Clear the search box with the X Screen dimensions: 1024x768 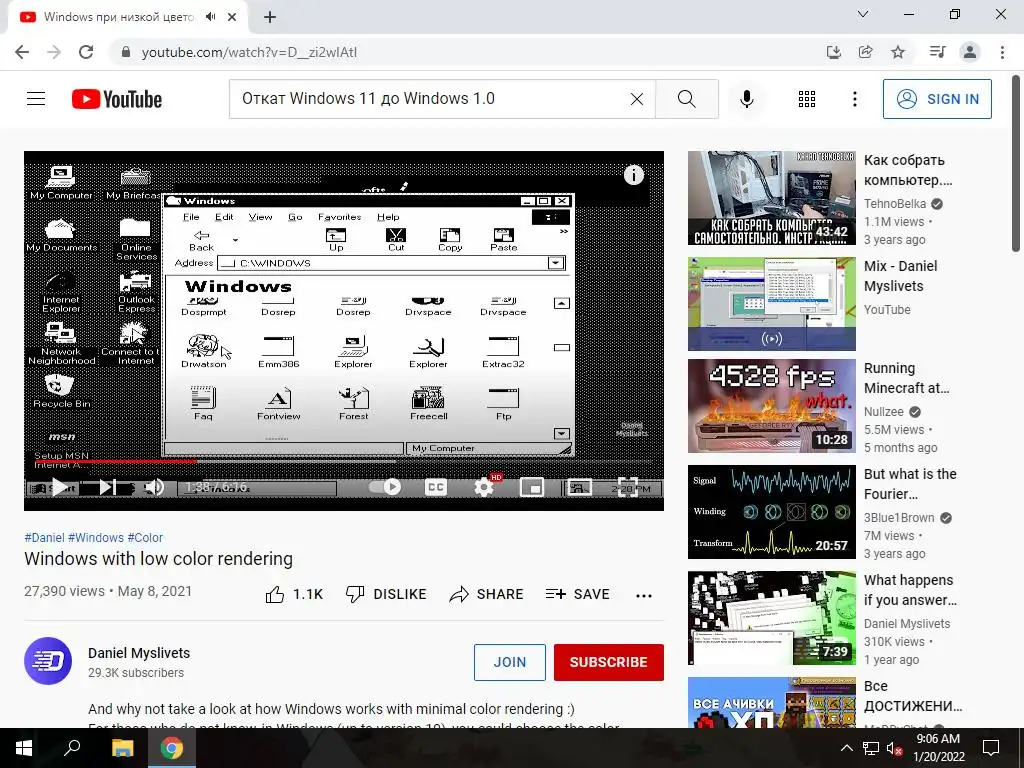click(637, 99)
